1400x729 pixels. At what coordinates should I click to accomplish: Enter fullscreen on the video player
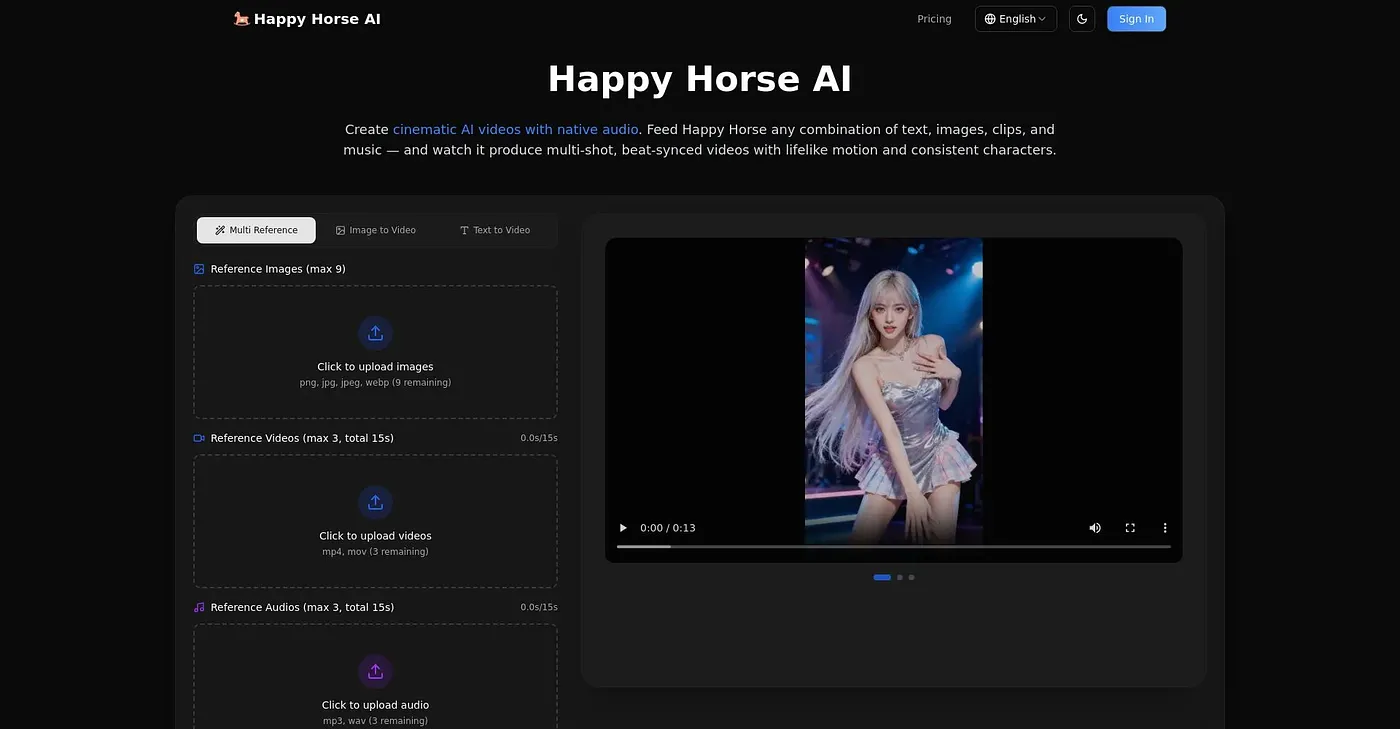coord(1130,528)
